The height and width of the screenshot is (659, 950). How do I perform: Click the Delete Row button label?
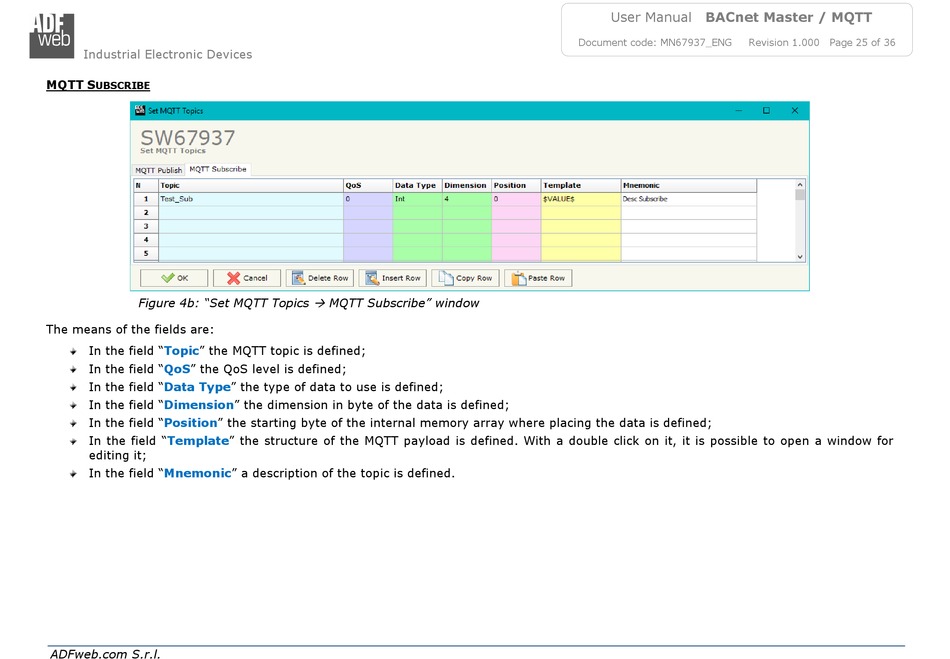(x=328, y=278)
